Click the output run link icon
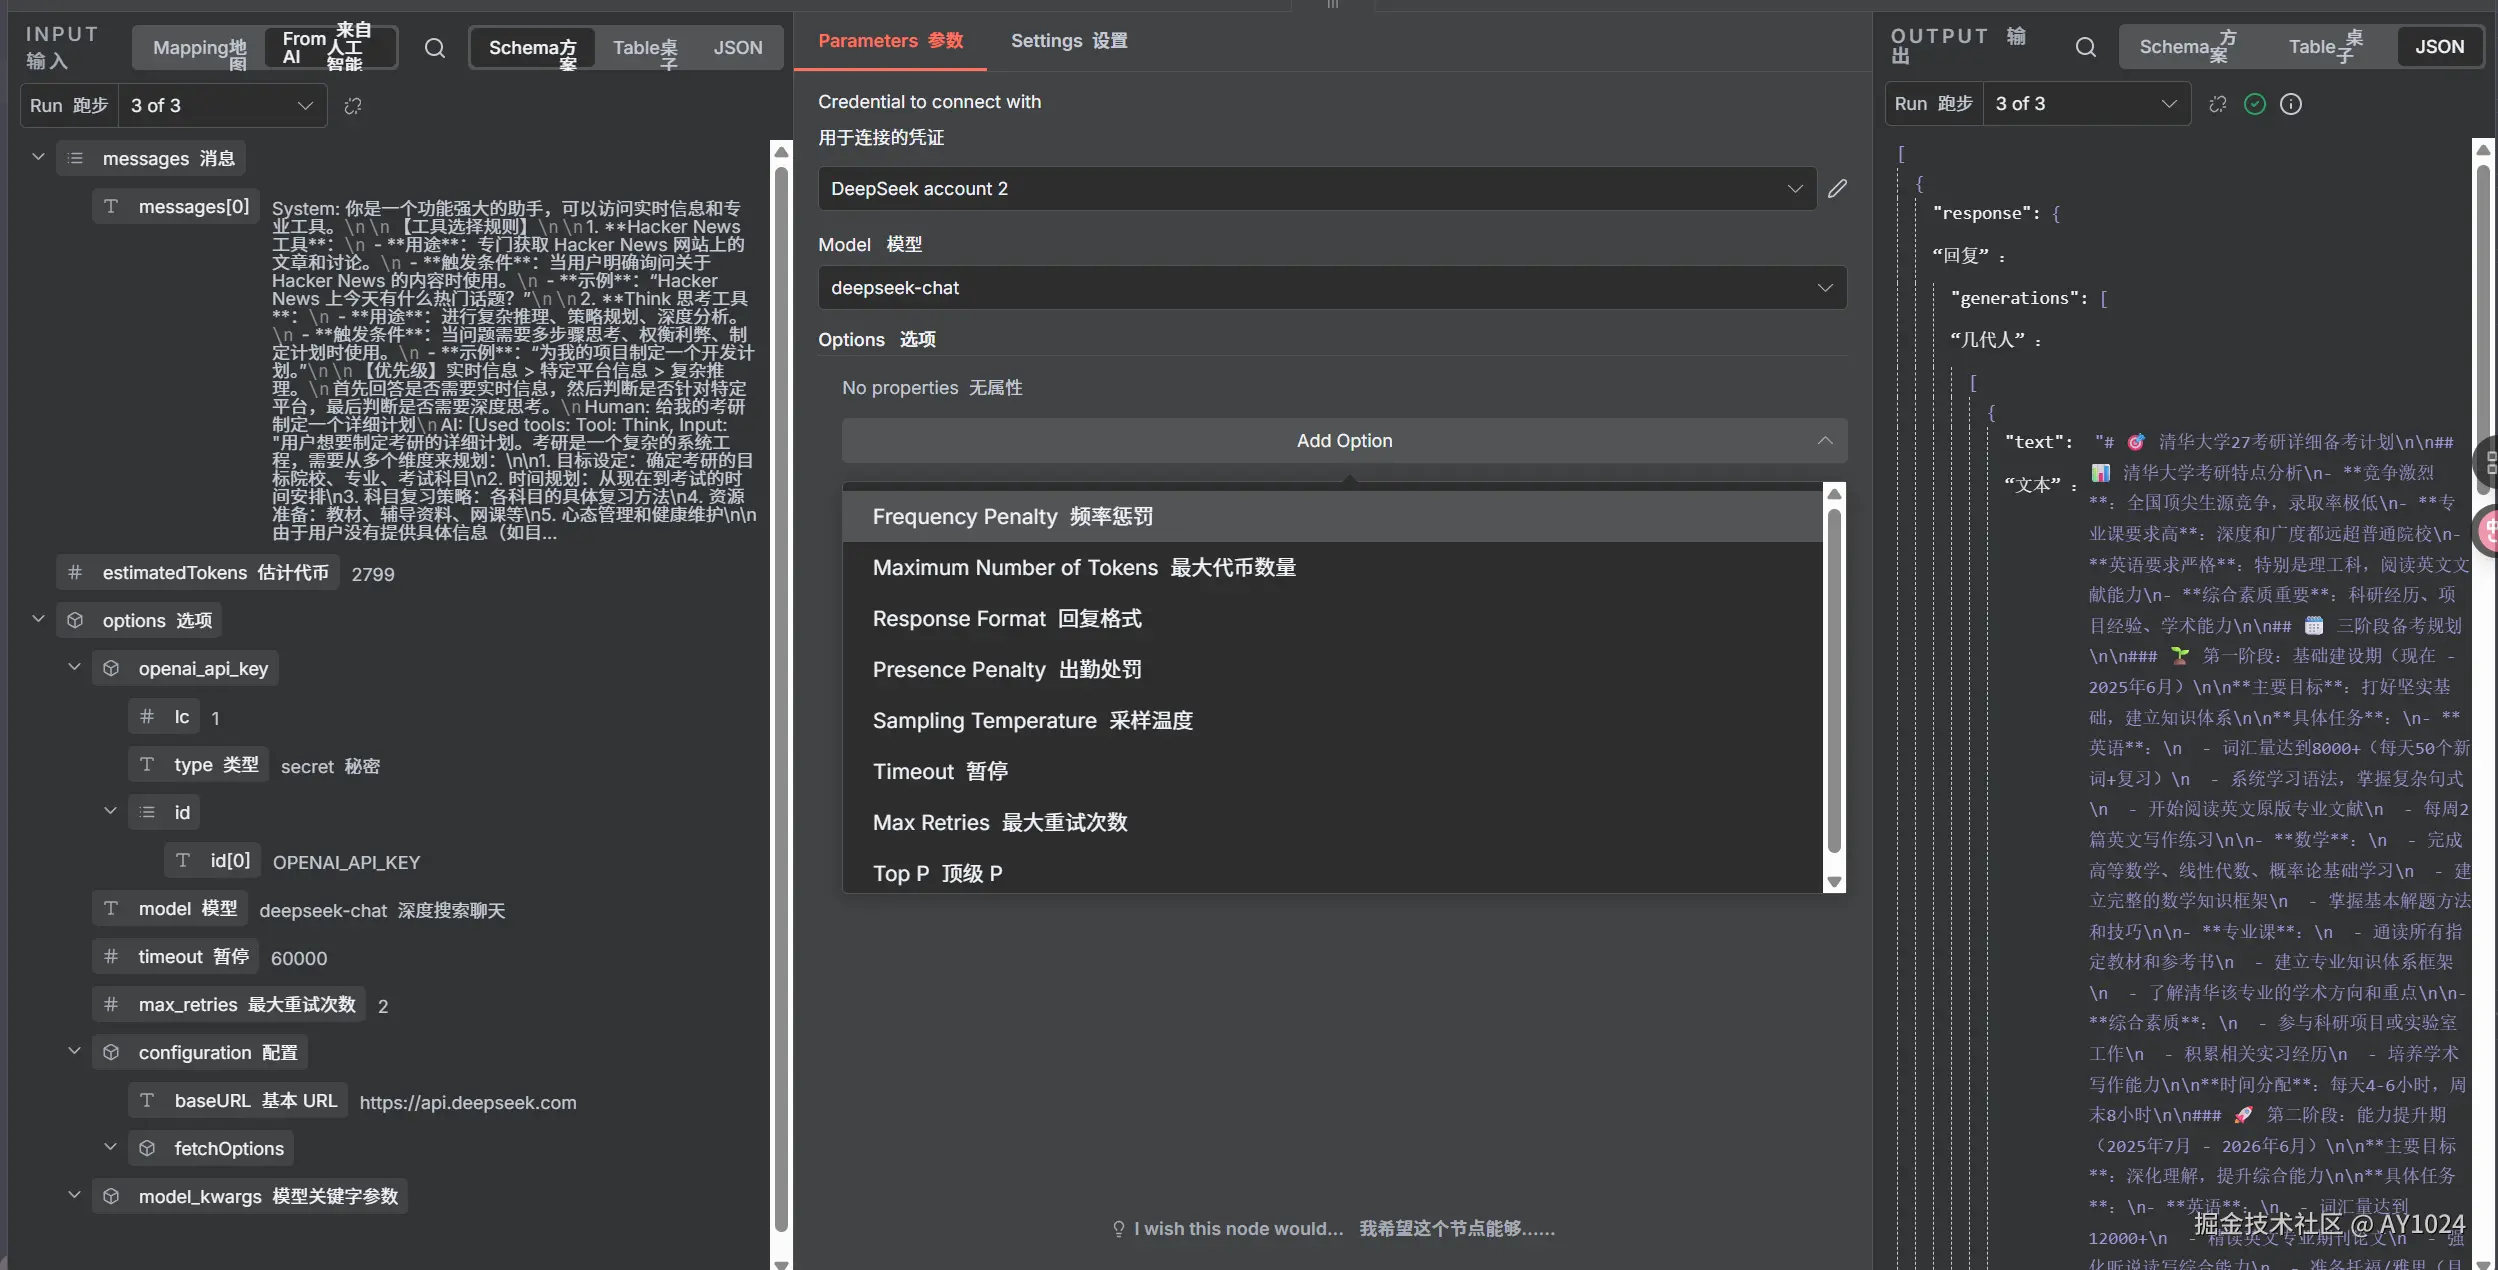The image size is (2498, 1270). coord(2218,104)
